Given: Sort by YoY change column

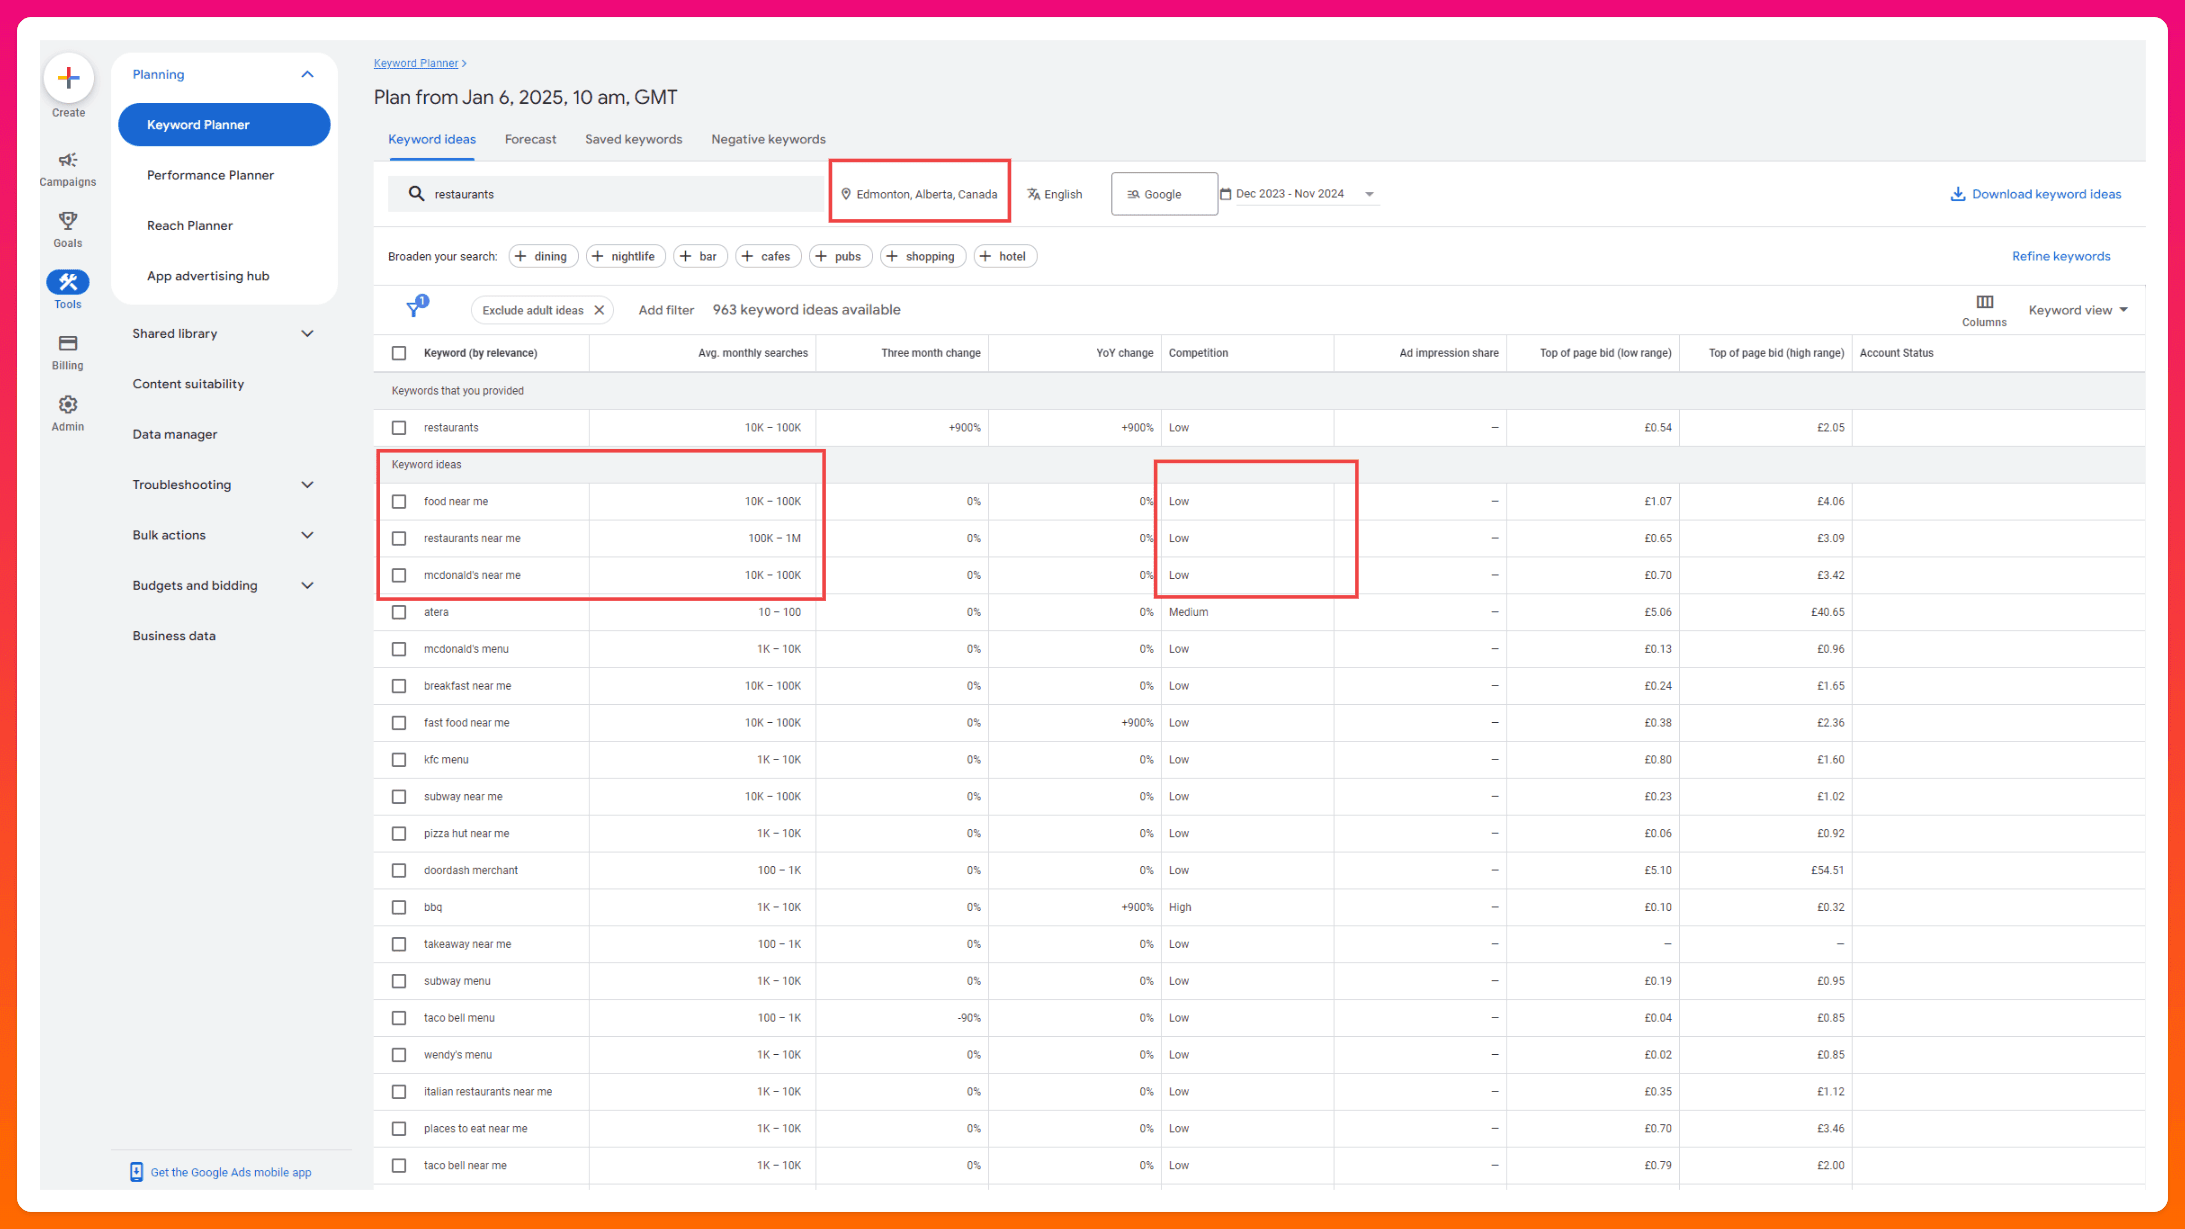Looking at the screenshot, I should [x=1124, y=353].
